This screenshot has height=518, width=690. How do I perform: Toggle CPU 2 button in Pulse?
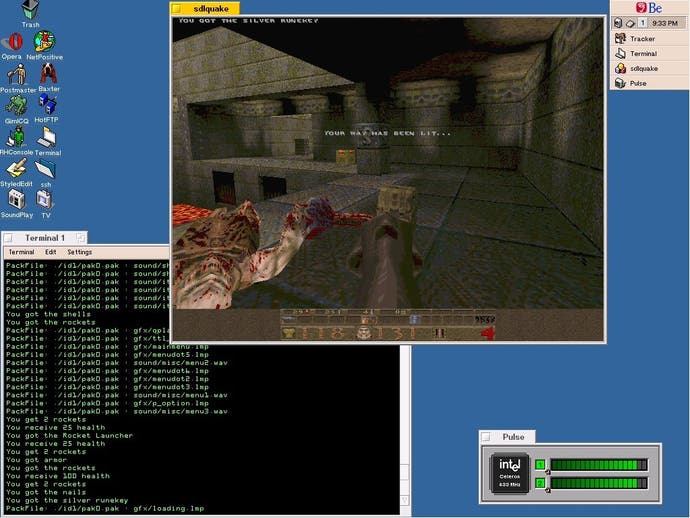[540, 483]
